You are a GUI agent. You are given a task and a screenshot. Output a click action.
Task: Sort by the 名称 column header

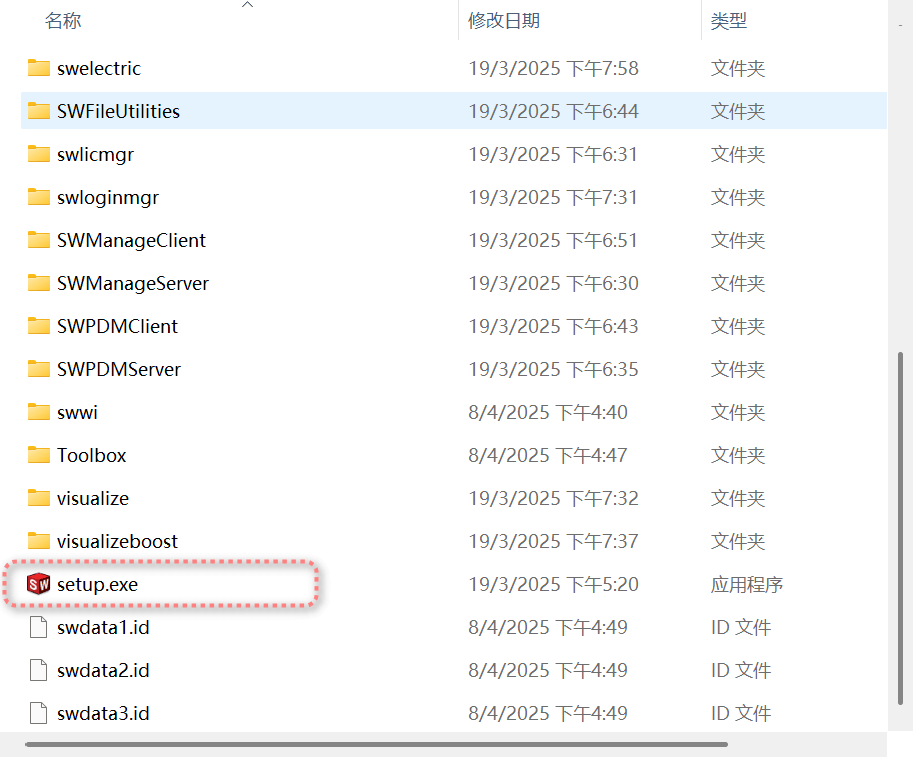click(63, 21)
